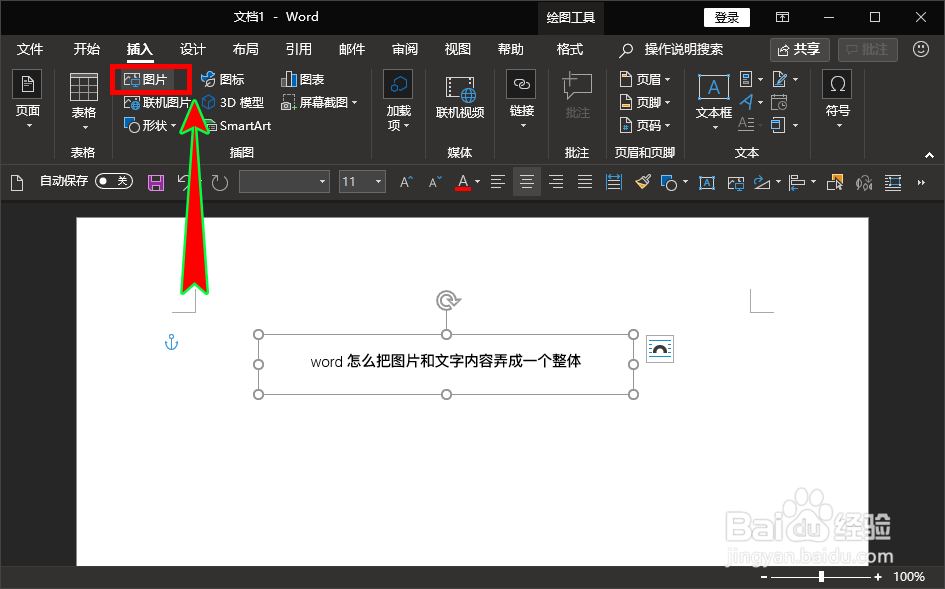Open the 图标 (Icons) gallery

coord(222,80)
